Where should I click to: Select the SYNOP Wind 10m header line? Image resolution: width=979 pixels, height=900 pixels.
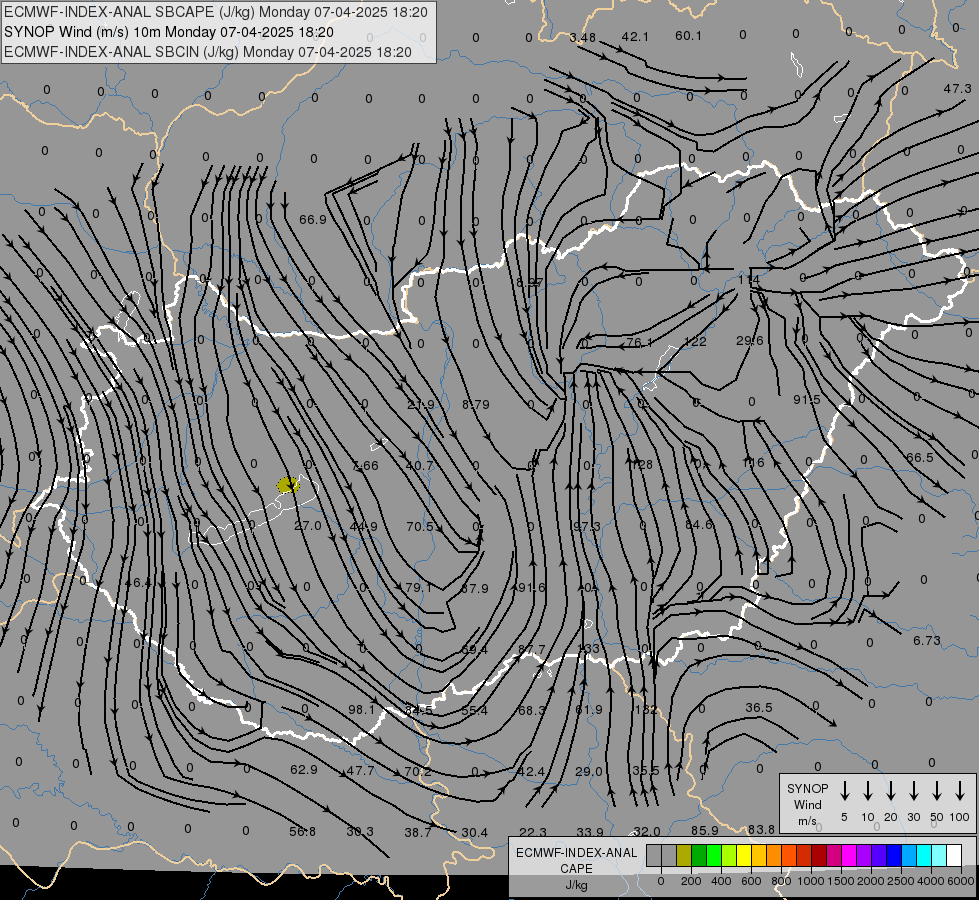169,32
